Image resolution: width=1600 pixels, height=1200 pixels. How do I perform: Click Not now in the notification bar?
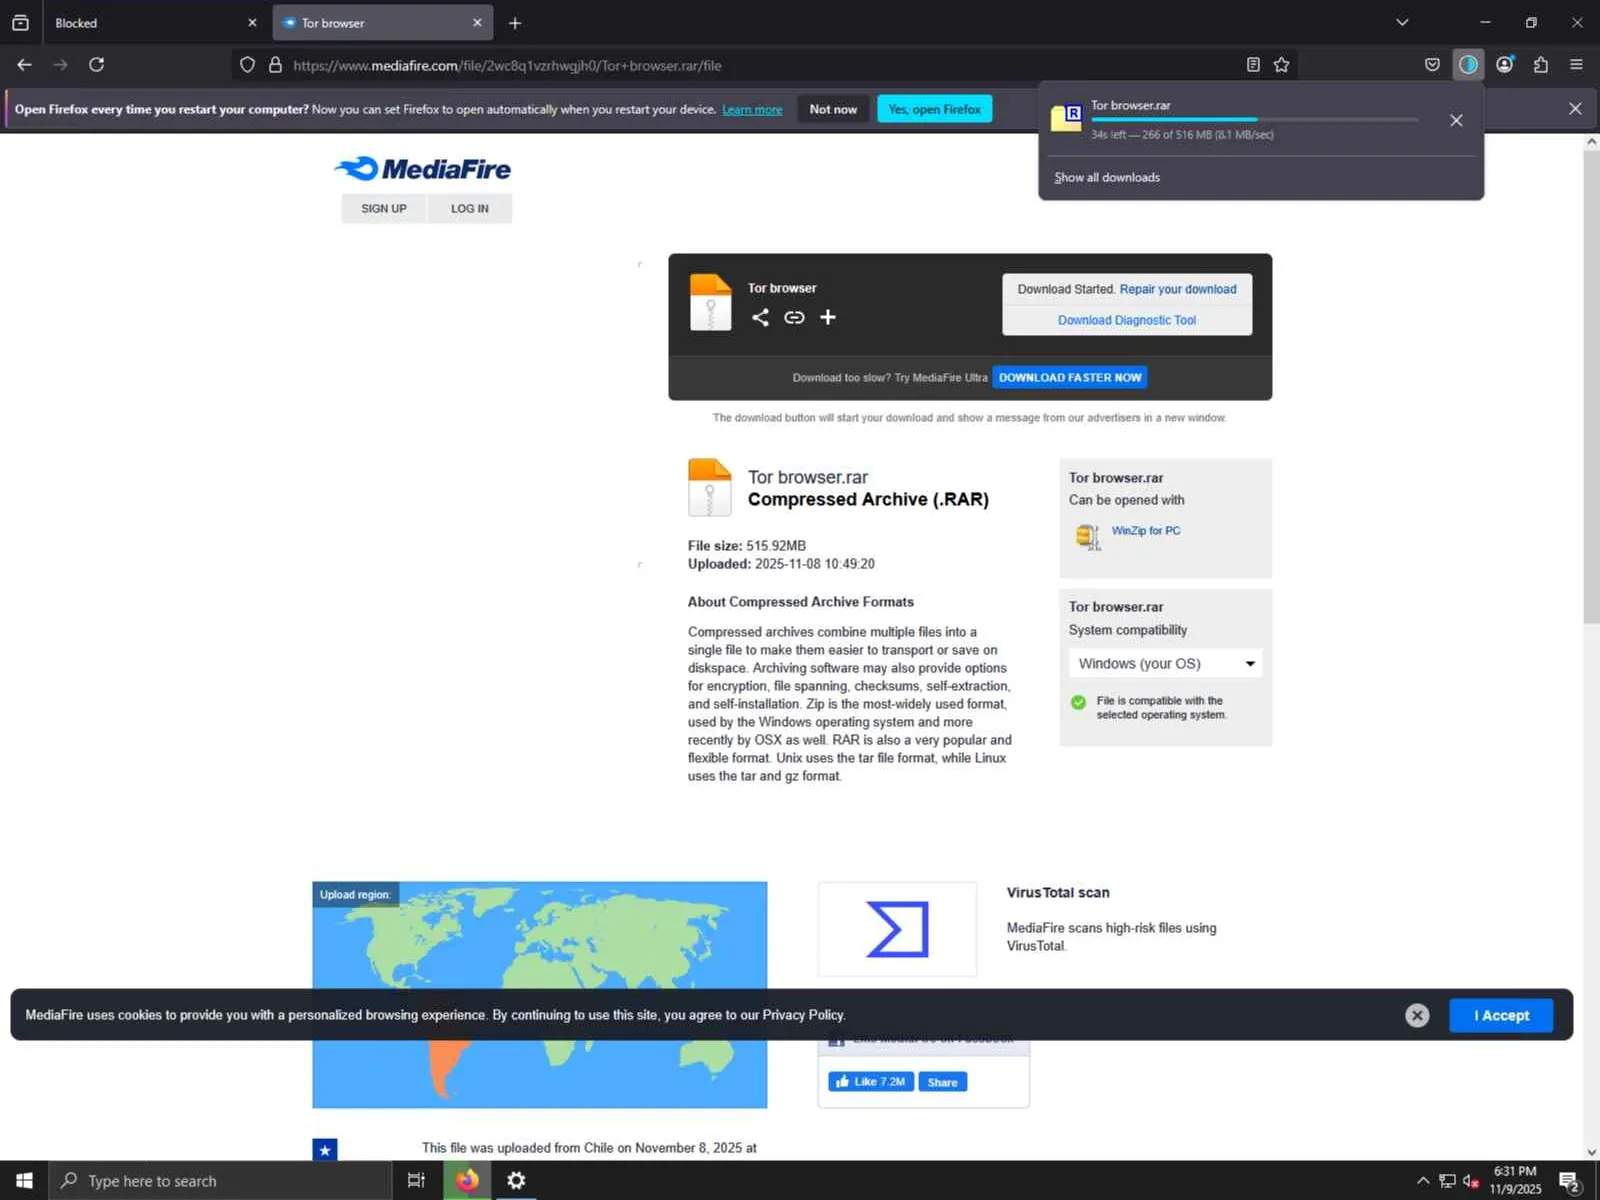click(833, 109)
